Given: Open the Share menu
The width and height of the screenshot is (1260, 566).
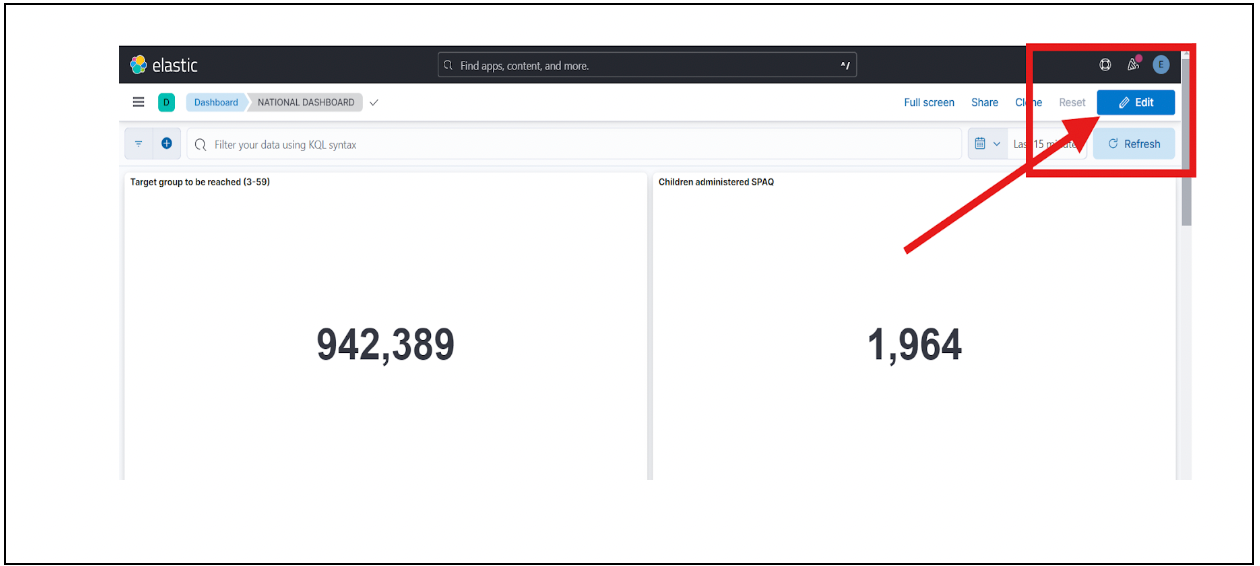Looking at the screenshot, I should pos(984,102).
